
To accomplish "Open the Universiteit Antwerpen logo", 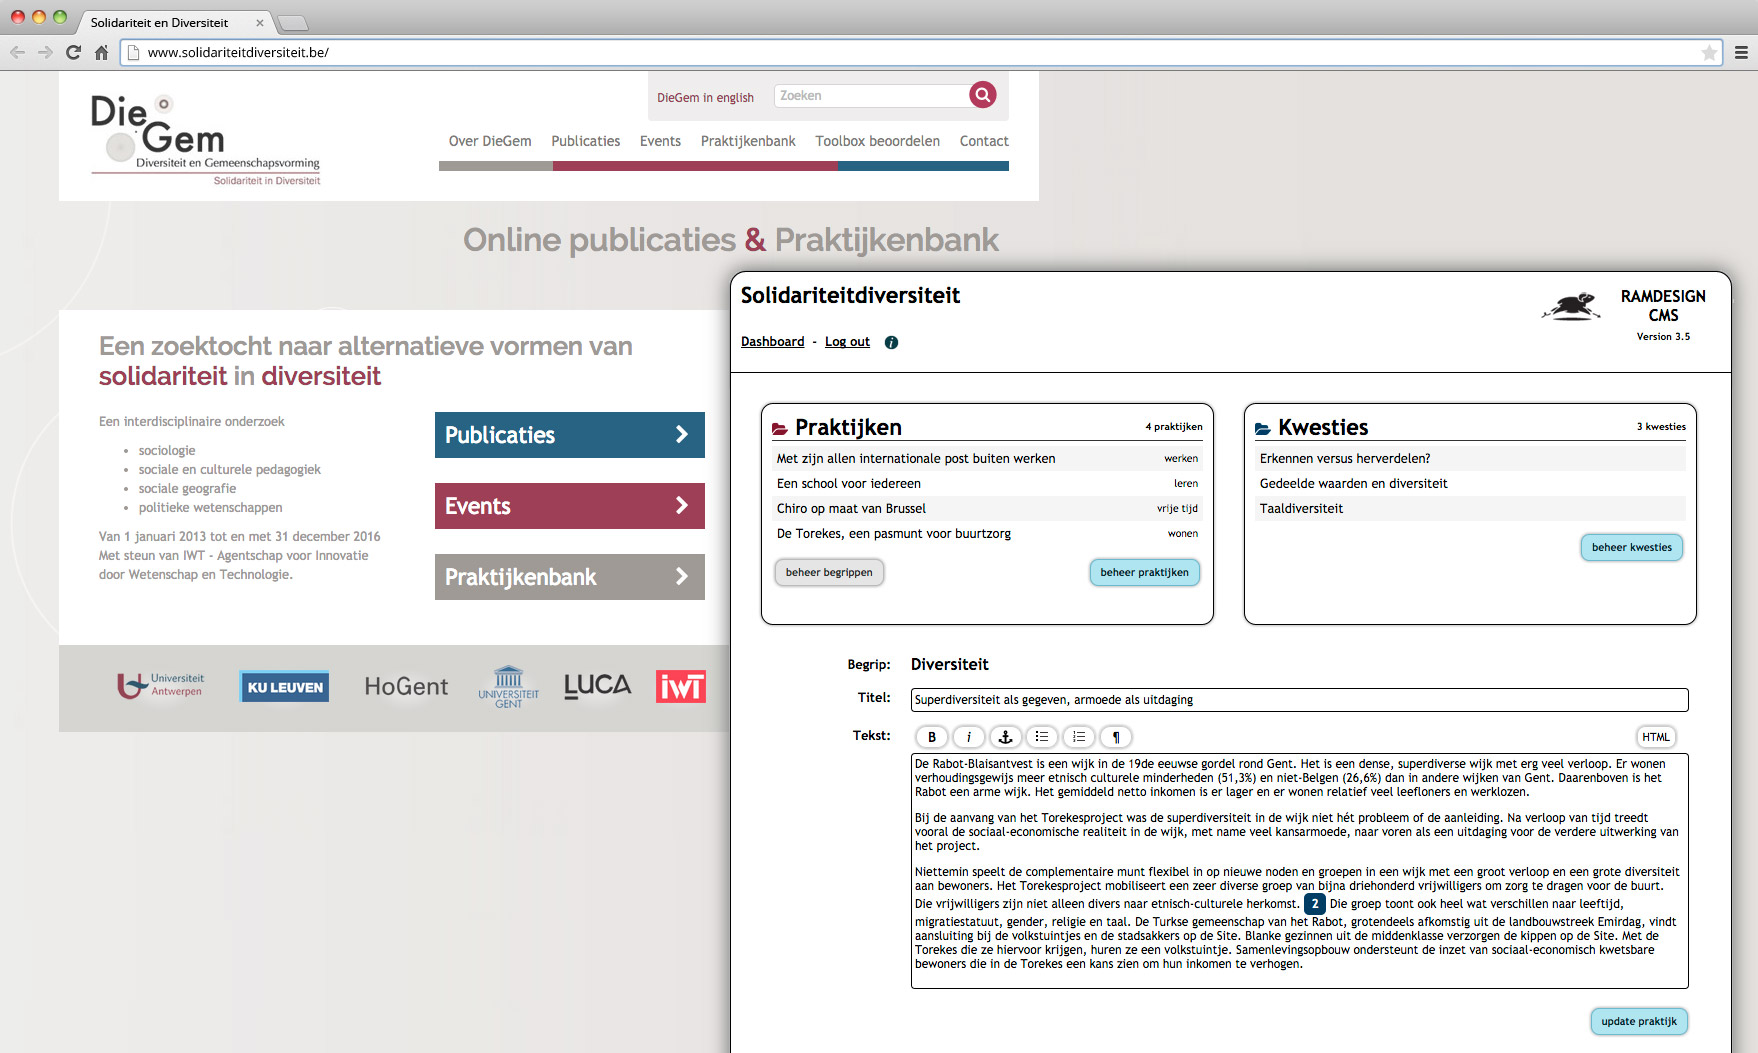I will coord(160,686).
